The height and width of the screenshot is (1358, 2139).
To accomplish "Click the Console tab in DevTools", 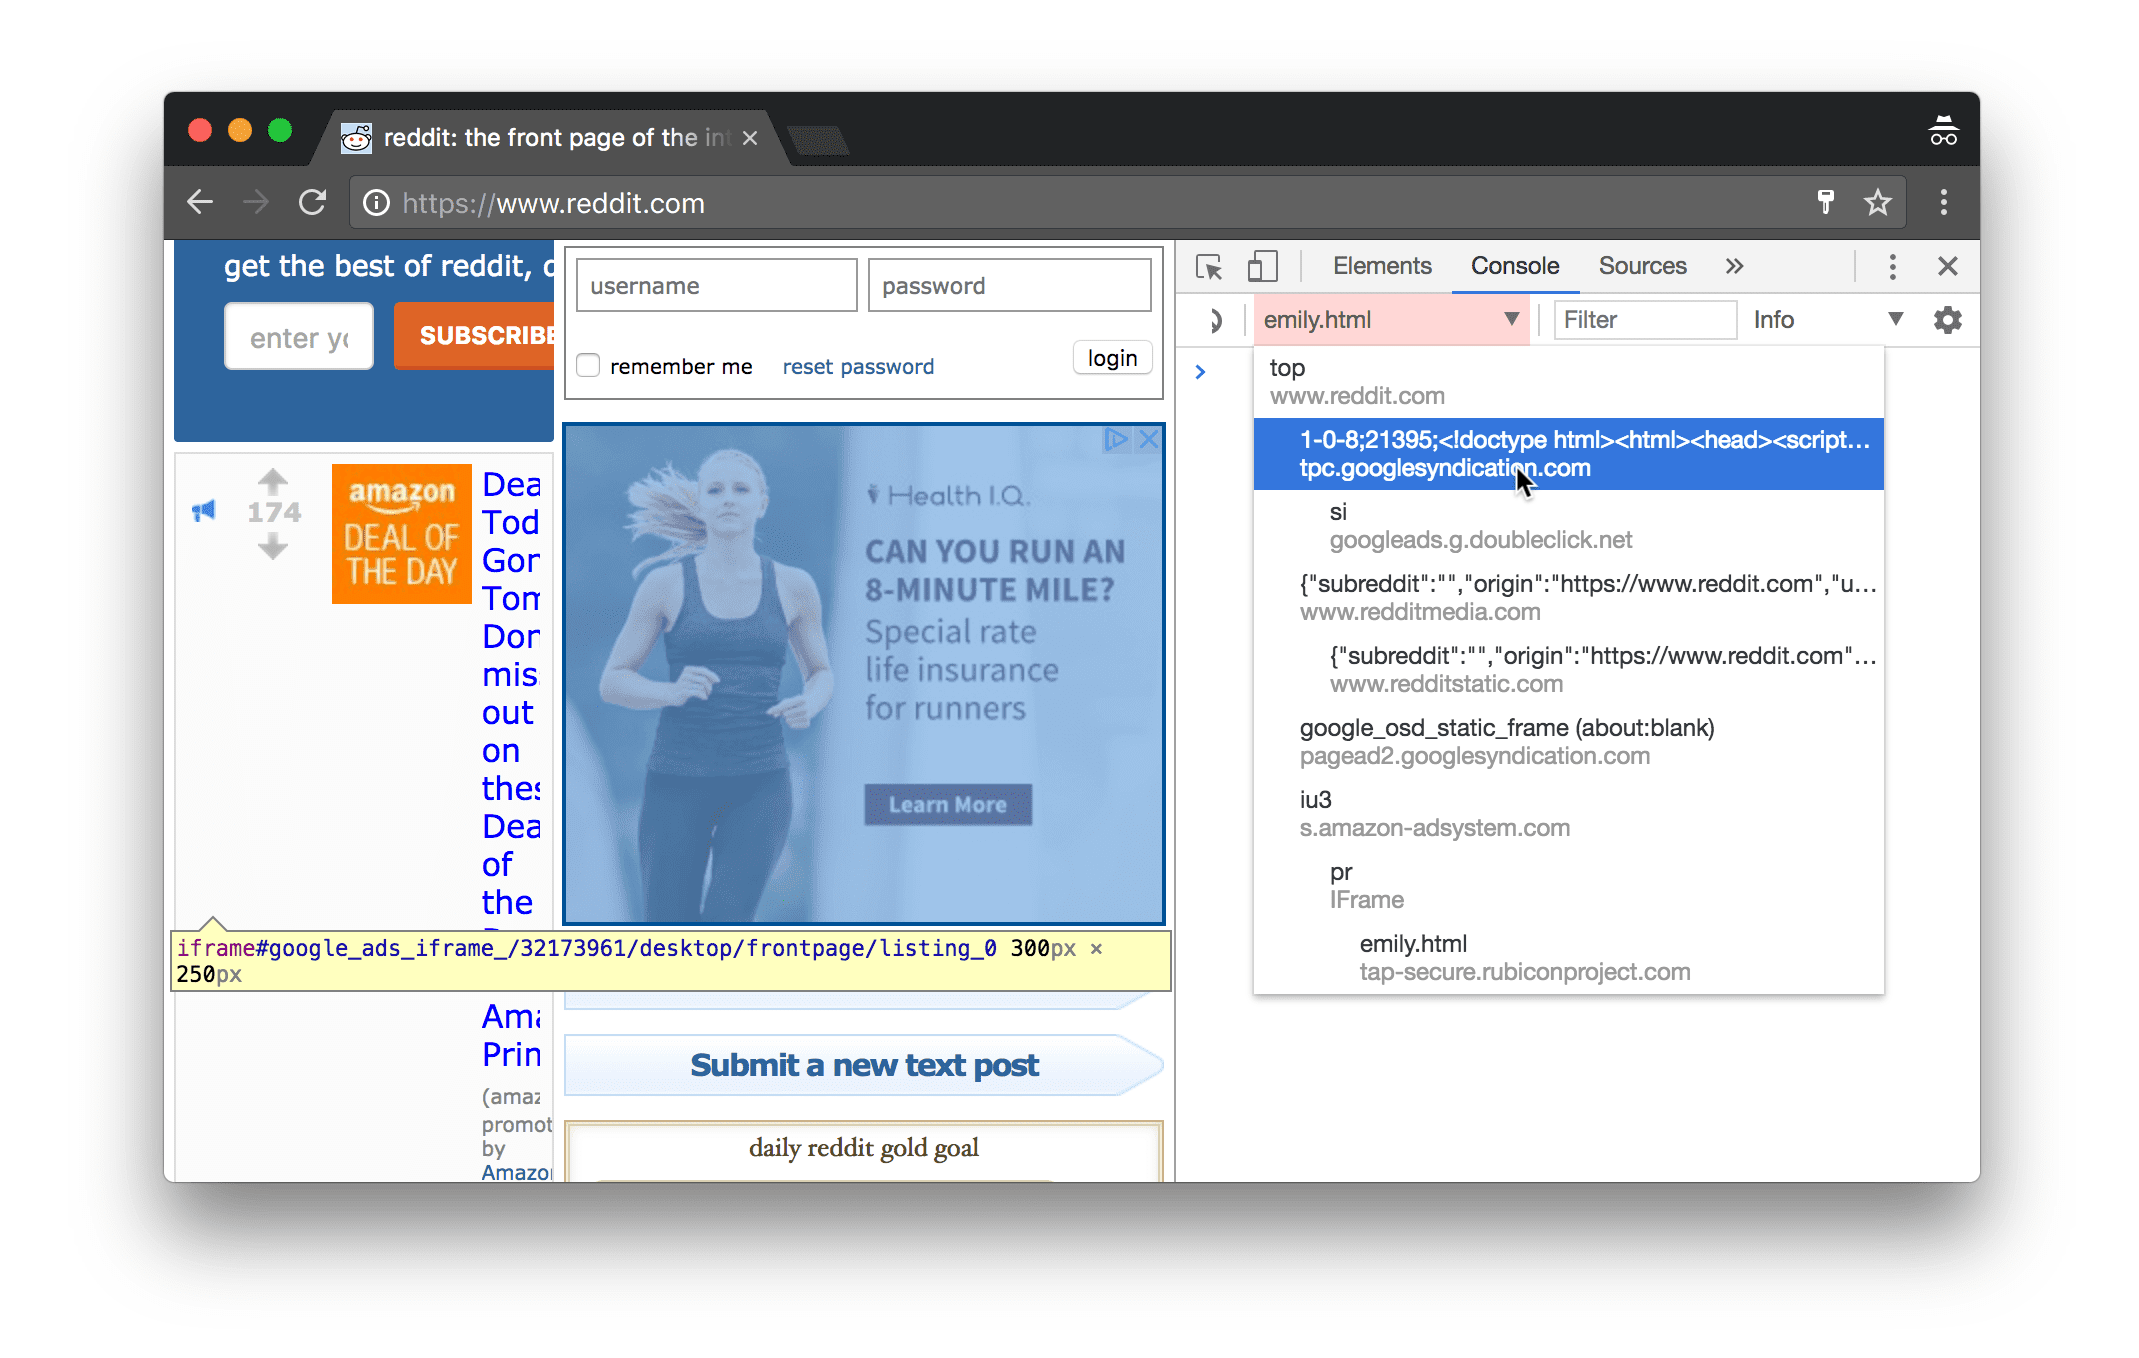I will [x=1514, y=265].
